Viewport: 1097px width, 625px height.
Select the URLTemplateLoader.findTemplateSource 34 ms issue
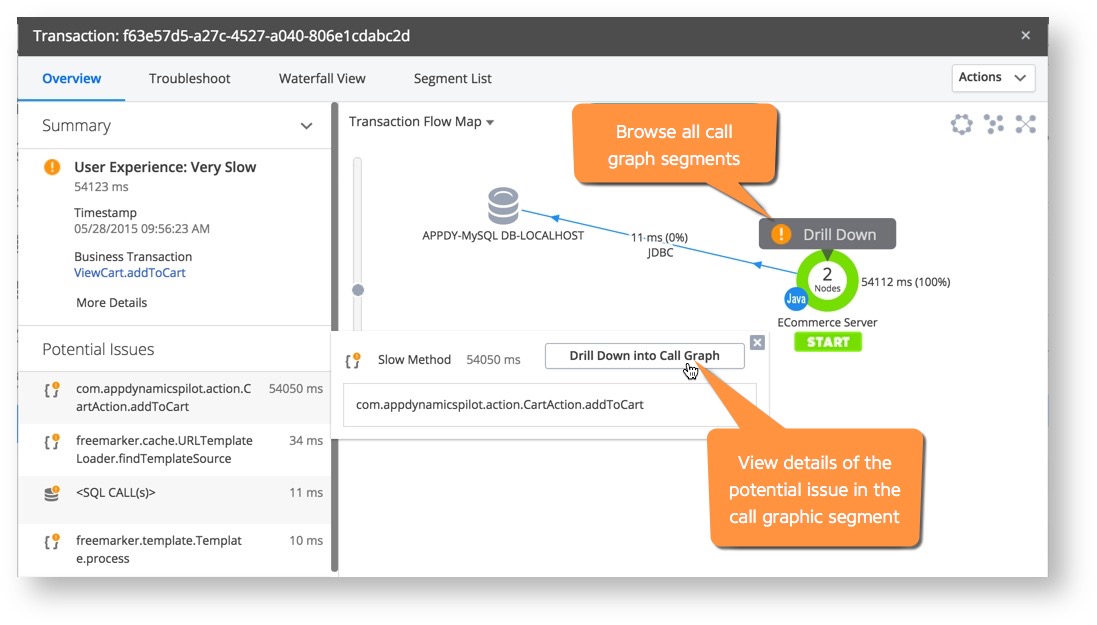175,449
